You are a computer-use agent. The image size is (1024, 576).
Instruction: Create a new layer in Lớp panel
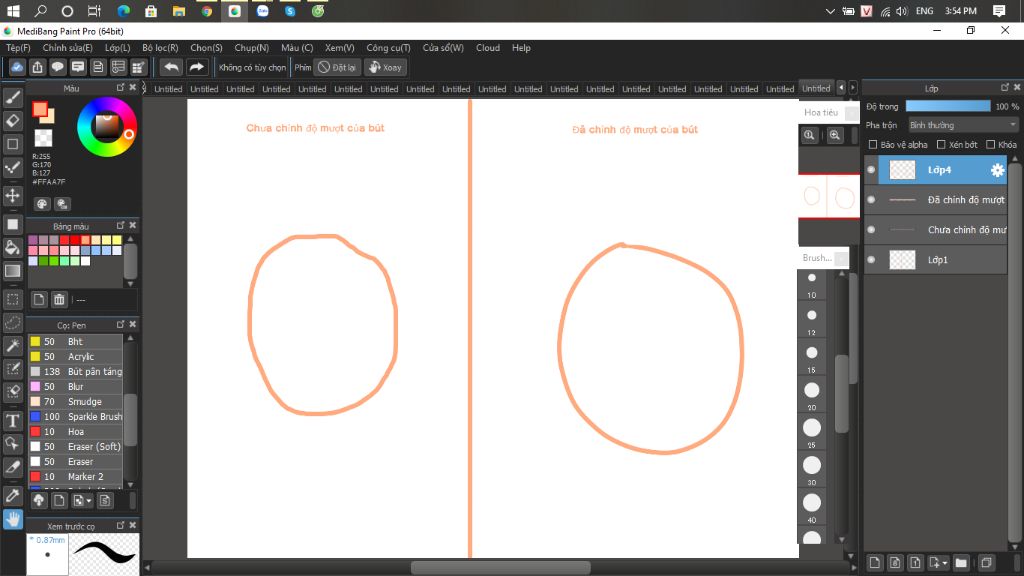point(875,562)
